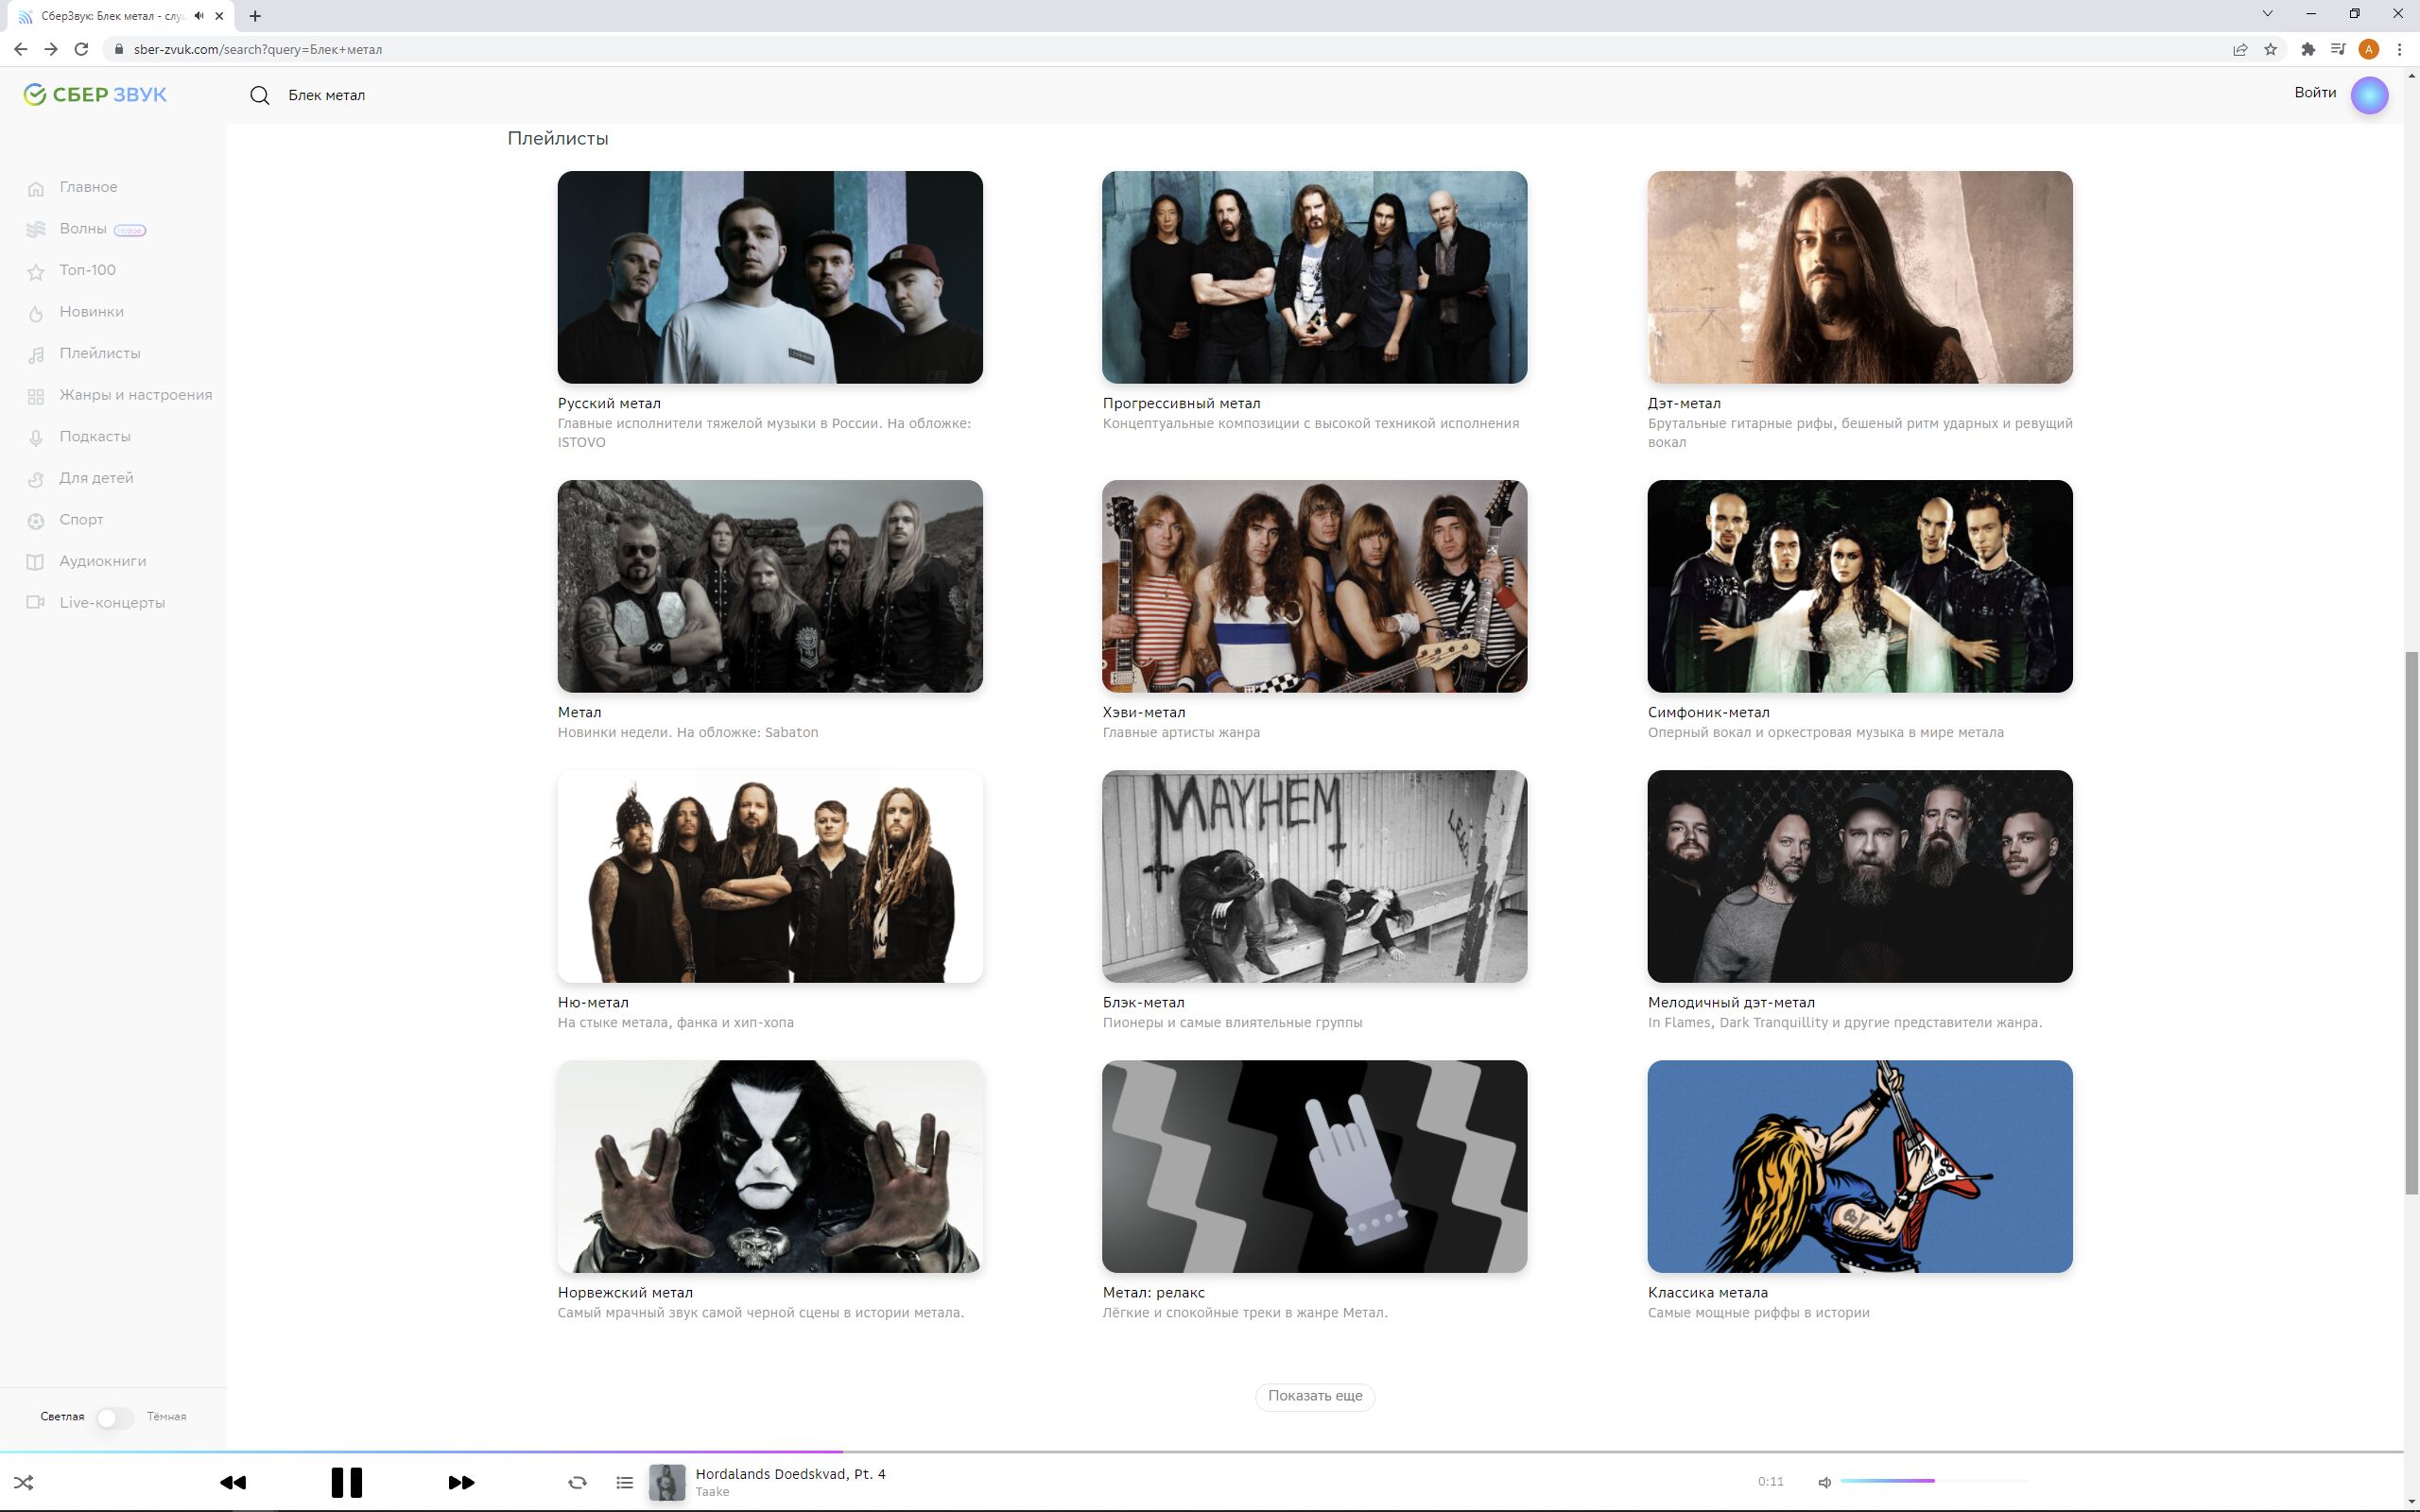Switch the light/dark theme toggle

coord(114,1417)
